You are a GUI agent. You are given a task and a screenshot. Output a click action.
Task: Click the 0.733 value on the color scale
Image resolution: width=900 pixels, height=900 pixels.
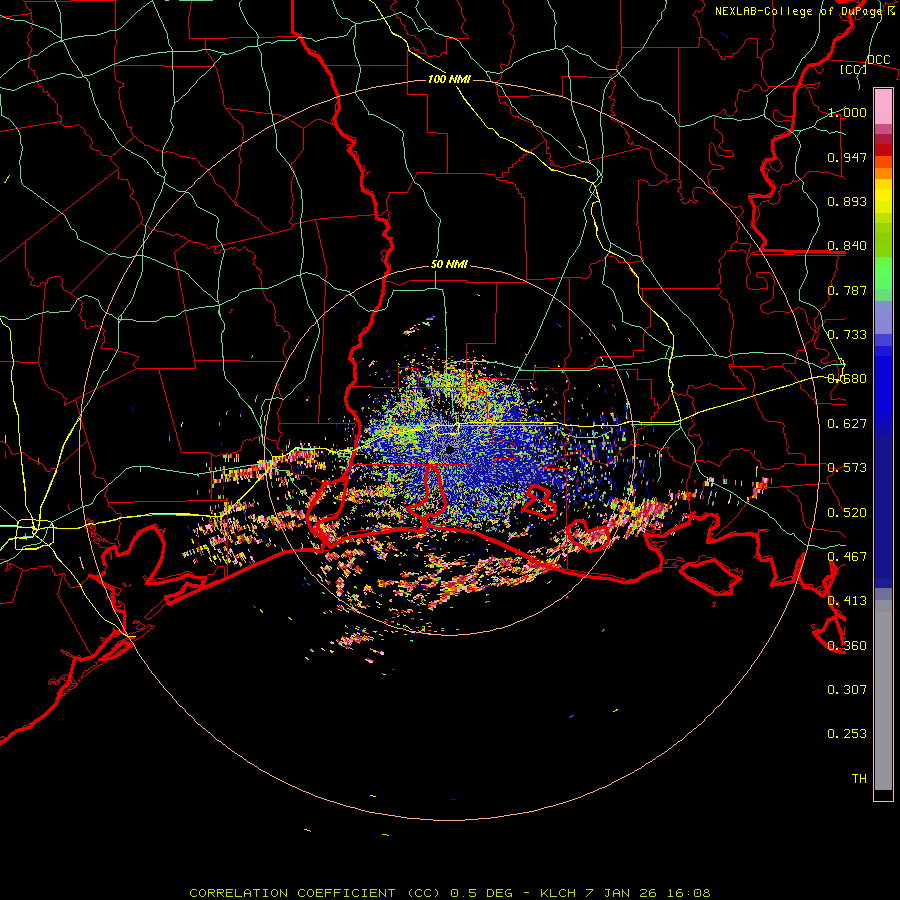[847, 335]
